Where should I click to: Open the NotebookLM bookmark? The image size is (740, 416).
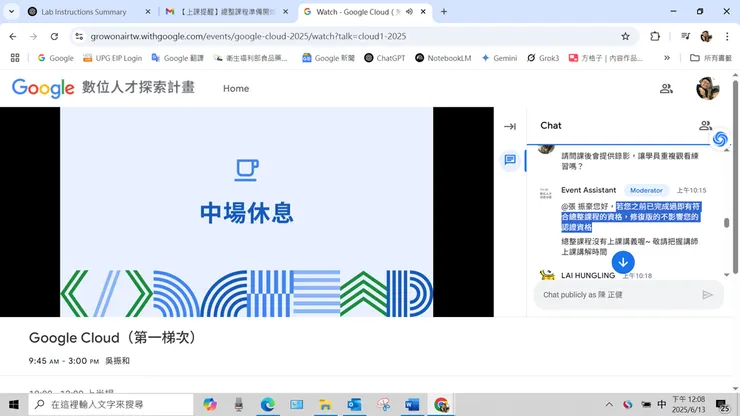(443, 58)
